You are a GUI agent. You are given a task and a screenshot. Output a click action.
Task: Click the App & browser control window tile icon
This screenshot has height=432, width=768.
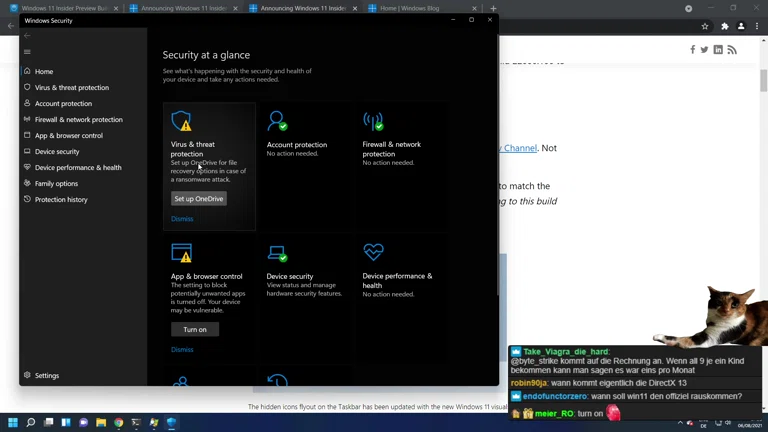pos(181,253)
